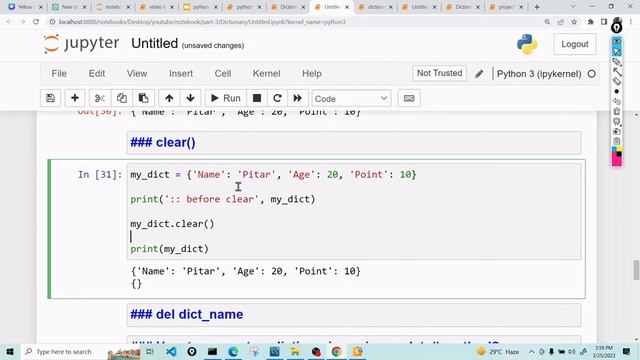This screenshot has height=360, width=640.
Task: Click the pencil edit icon near Not Trusted
Action: (x=479, y=74)
